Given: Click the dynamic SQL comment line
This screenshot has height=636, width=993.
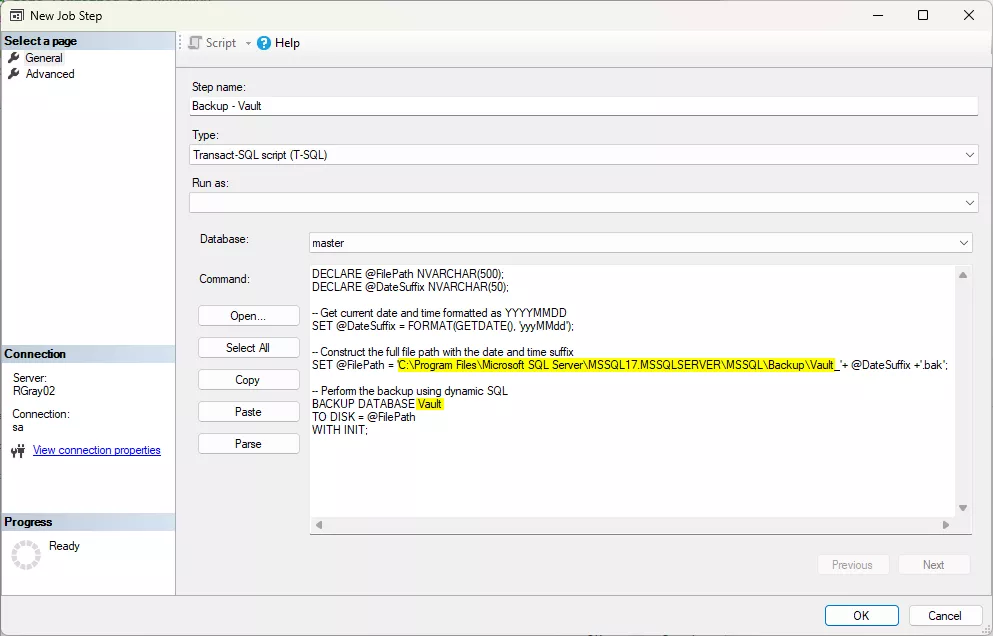Looking at the screenshot, I should [x=410, y=391].
